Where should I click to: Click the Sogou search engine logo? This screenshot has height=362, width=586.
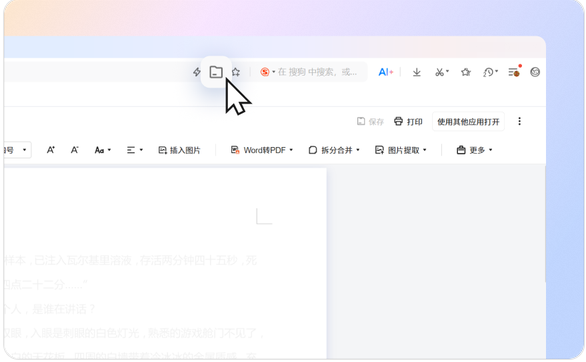[265, 72]
